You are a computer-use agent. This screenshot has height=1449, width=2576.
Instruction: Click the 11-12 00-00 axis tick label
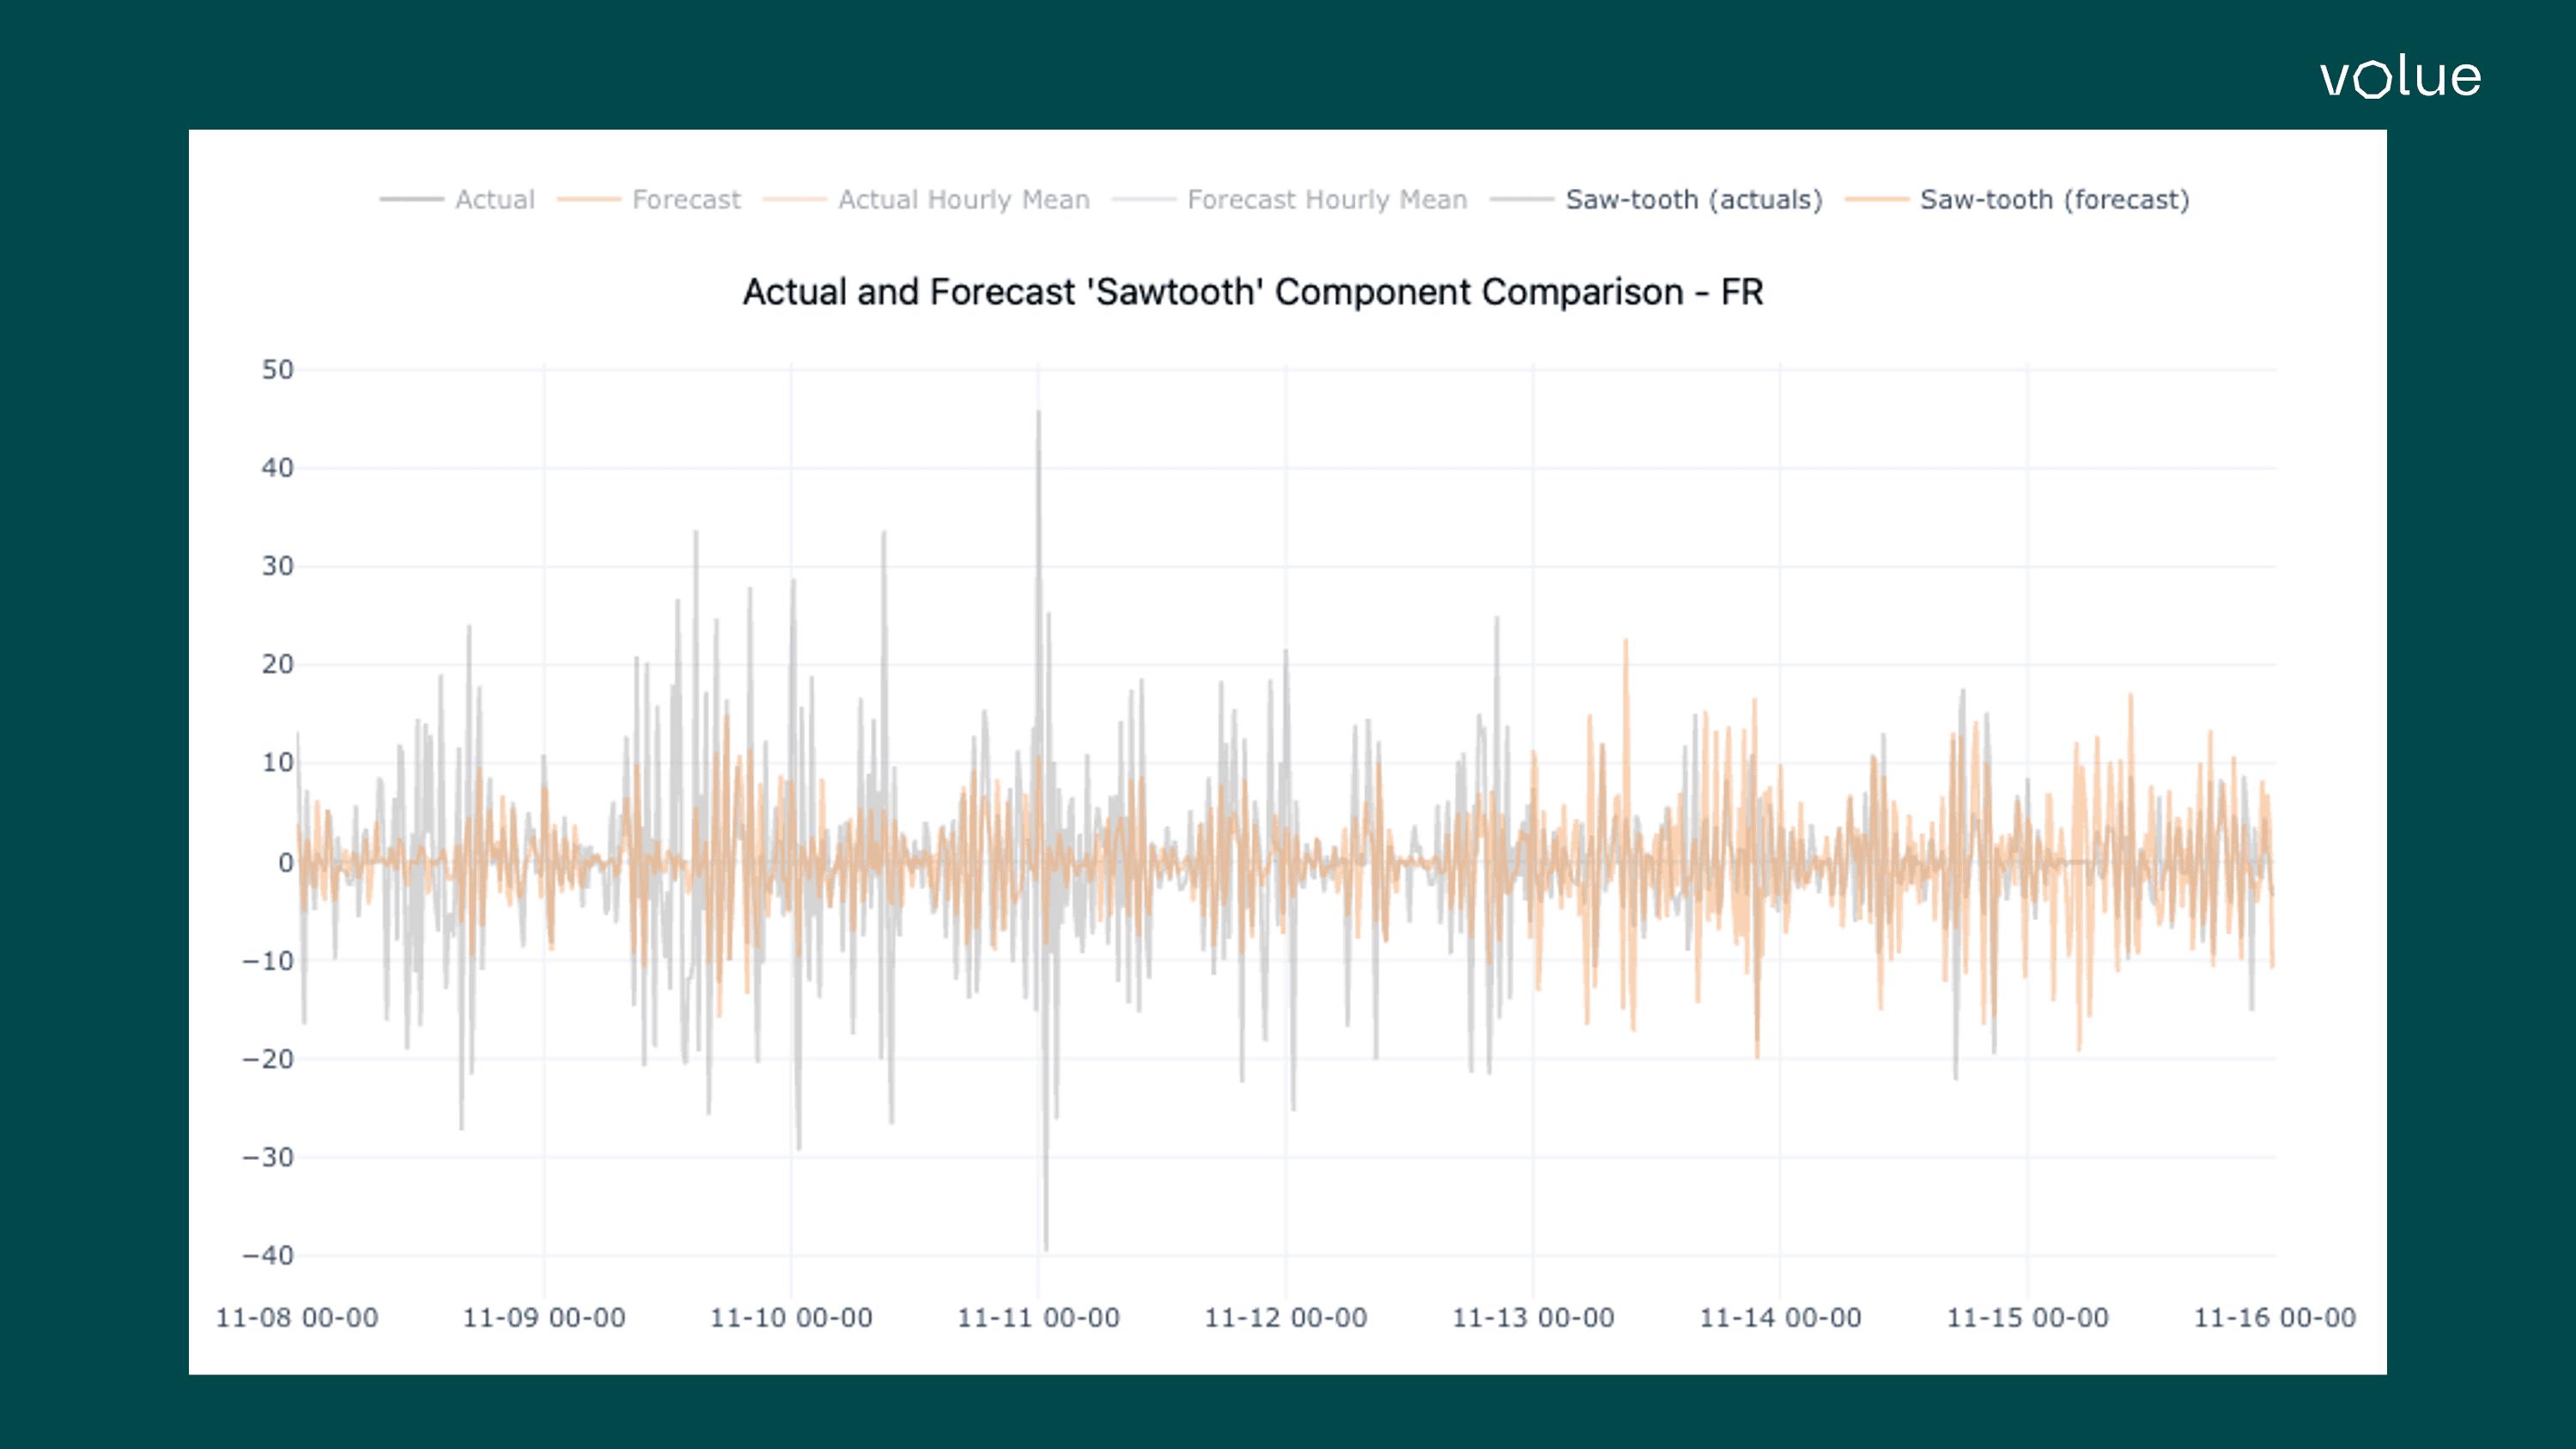coord(1287,1317)
